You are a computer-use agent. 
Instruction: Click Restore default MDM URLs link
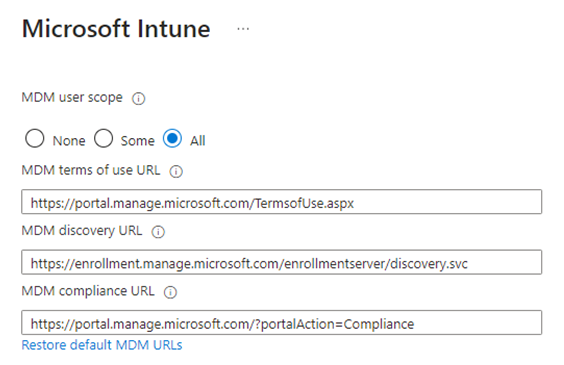[x=102, y=345]
